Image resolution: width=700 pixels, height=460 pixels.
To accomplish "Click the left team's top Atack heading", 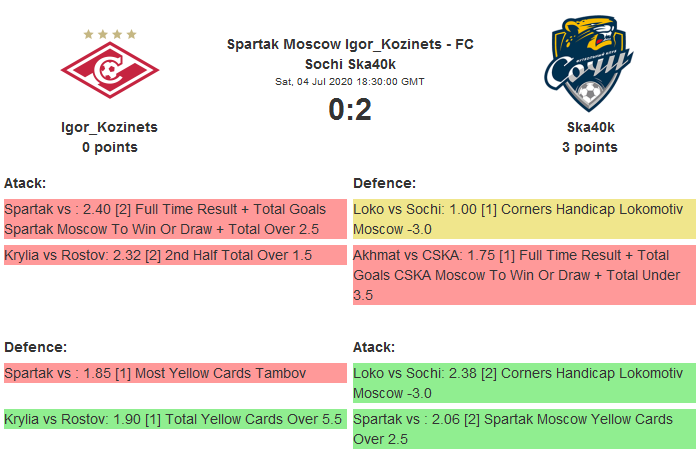I will point(25,183).
